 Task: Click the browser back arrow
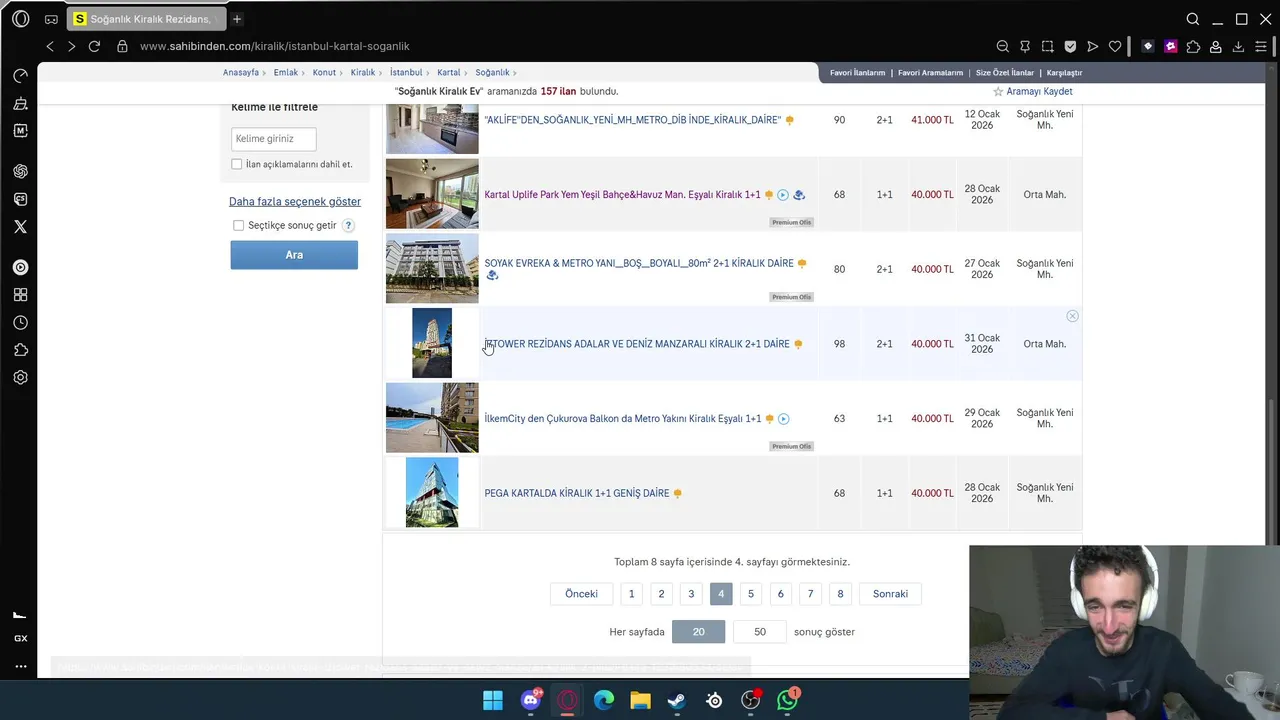50,46
